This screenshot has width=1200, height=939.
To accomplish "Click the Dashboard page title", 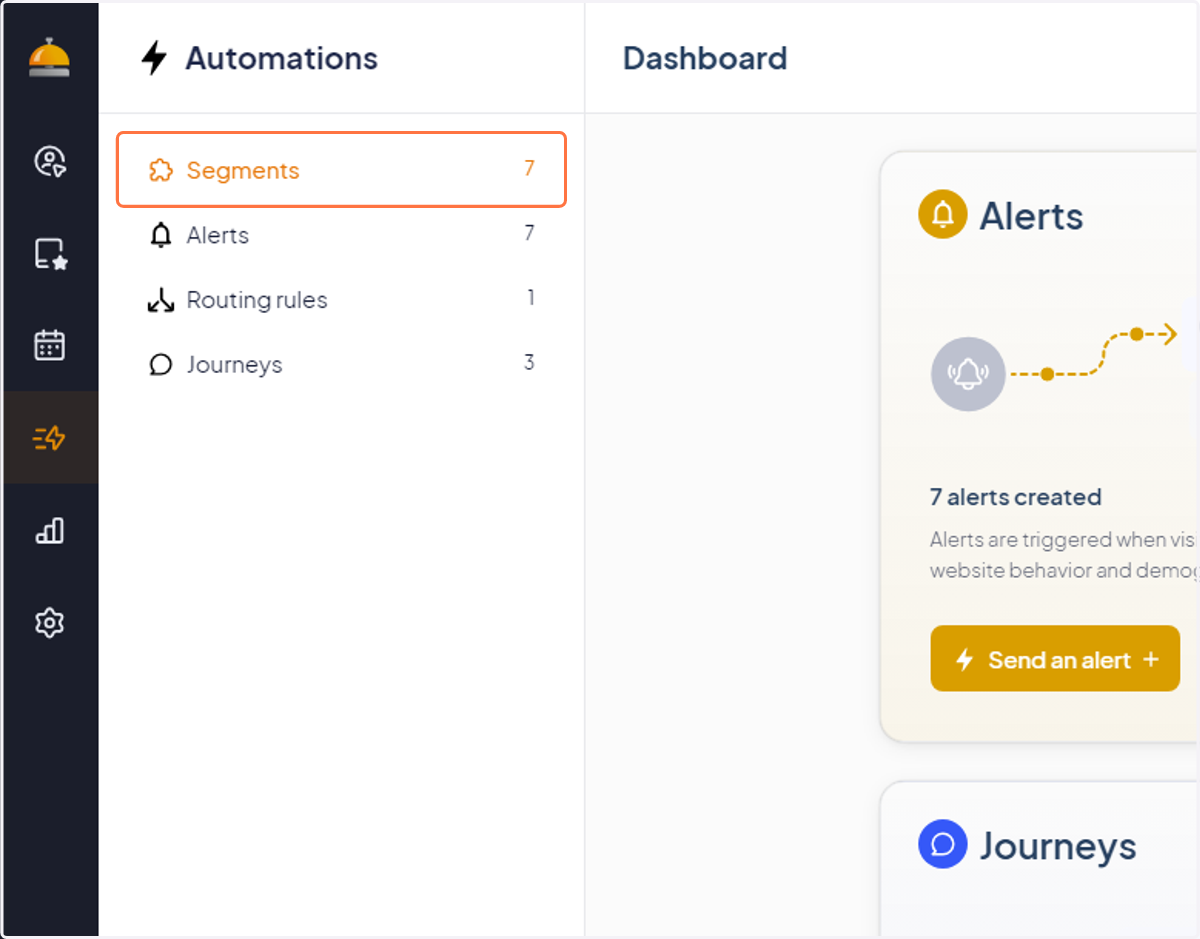I will [x=705, y=58].
